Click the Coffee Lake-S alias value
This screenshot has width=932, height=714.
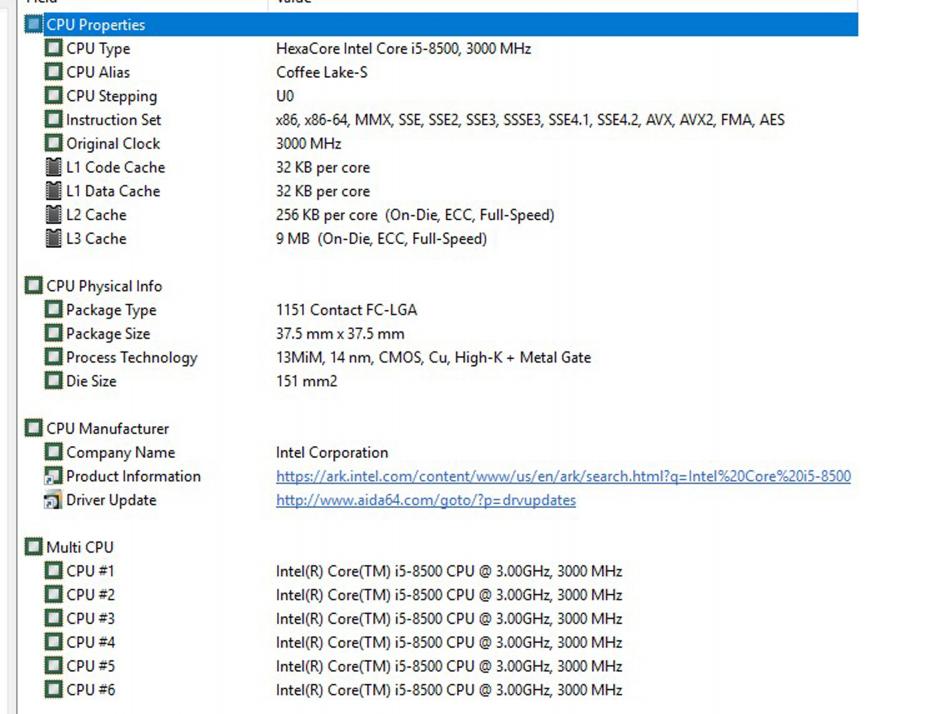click(322, 72)
